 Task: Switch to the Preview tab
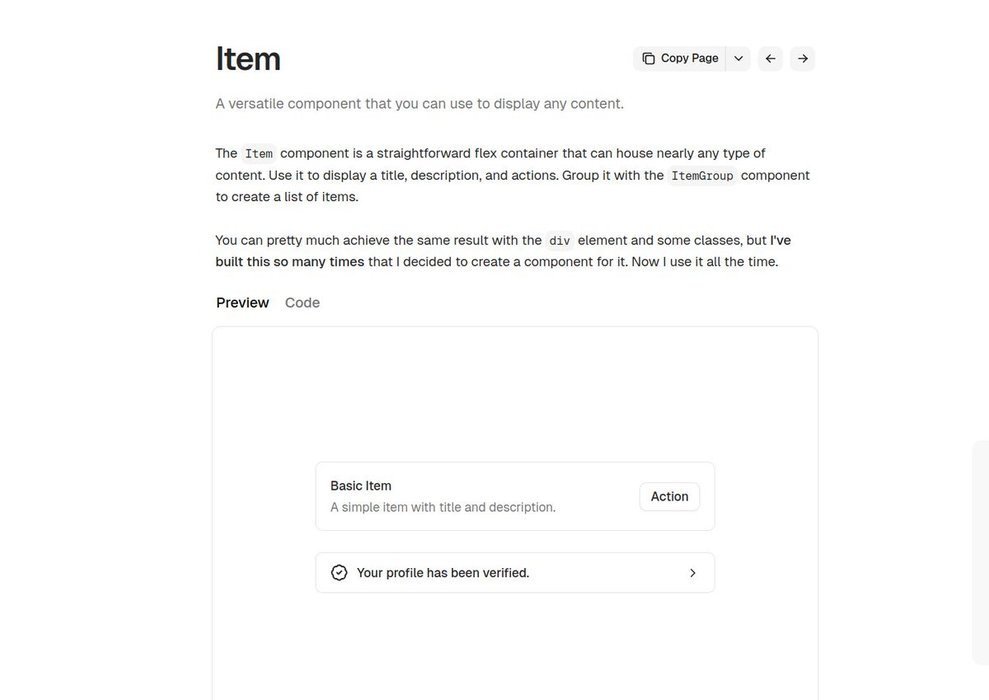click(x=242, y=303)
